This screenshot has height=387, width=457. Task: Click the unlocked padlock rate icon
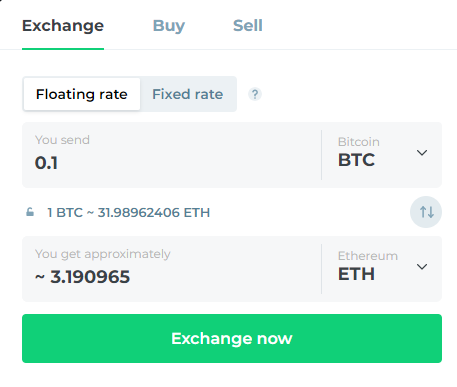coord(30,212)
